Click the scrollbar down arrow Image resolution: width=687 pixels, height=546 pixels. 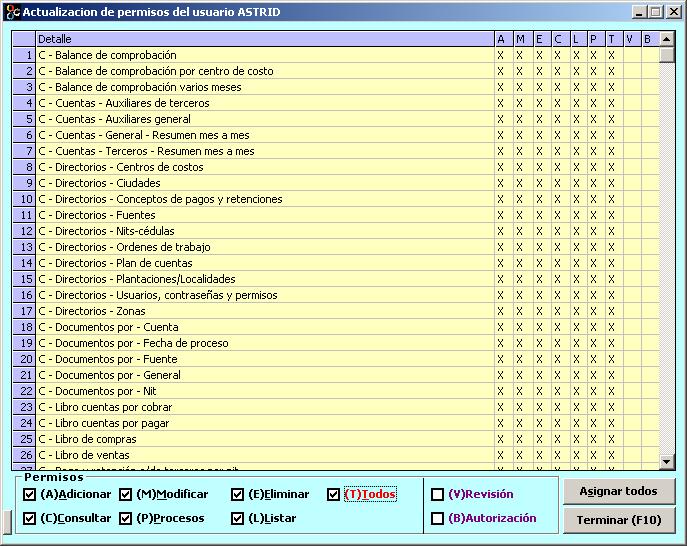[x=666, y=461]
